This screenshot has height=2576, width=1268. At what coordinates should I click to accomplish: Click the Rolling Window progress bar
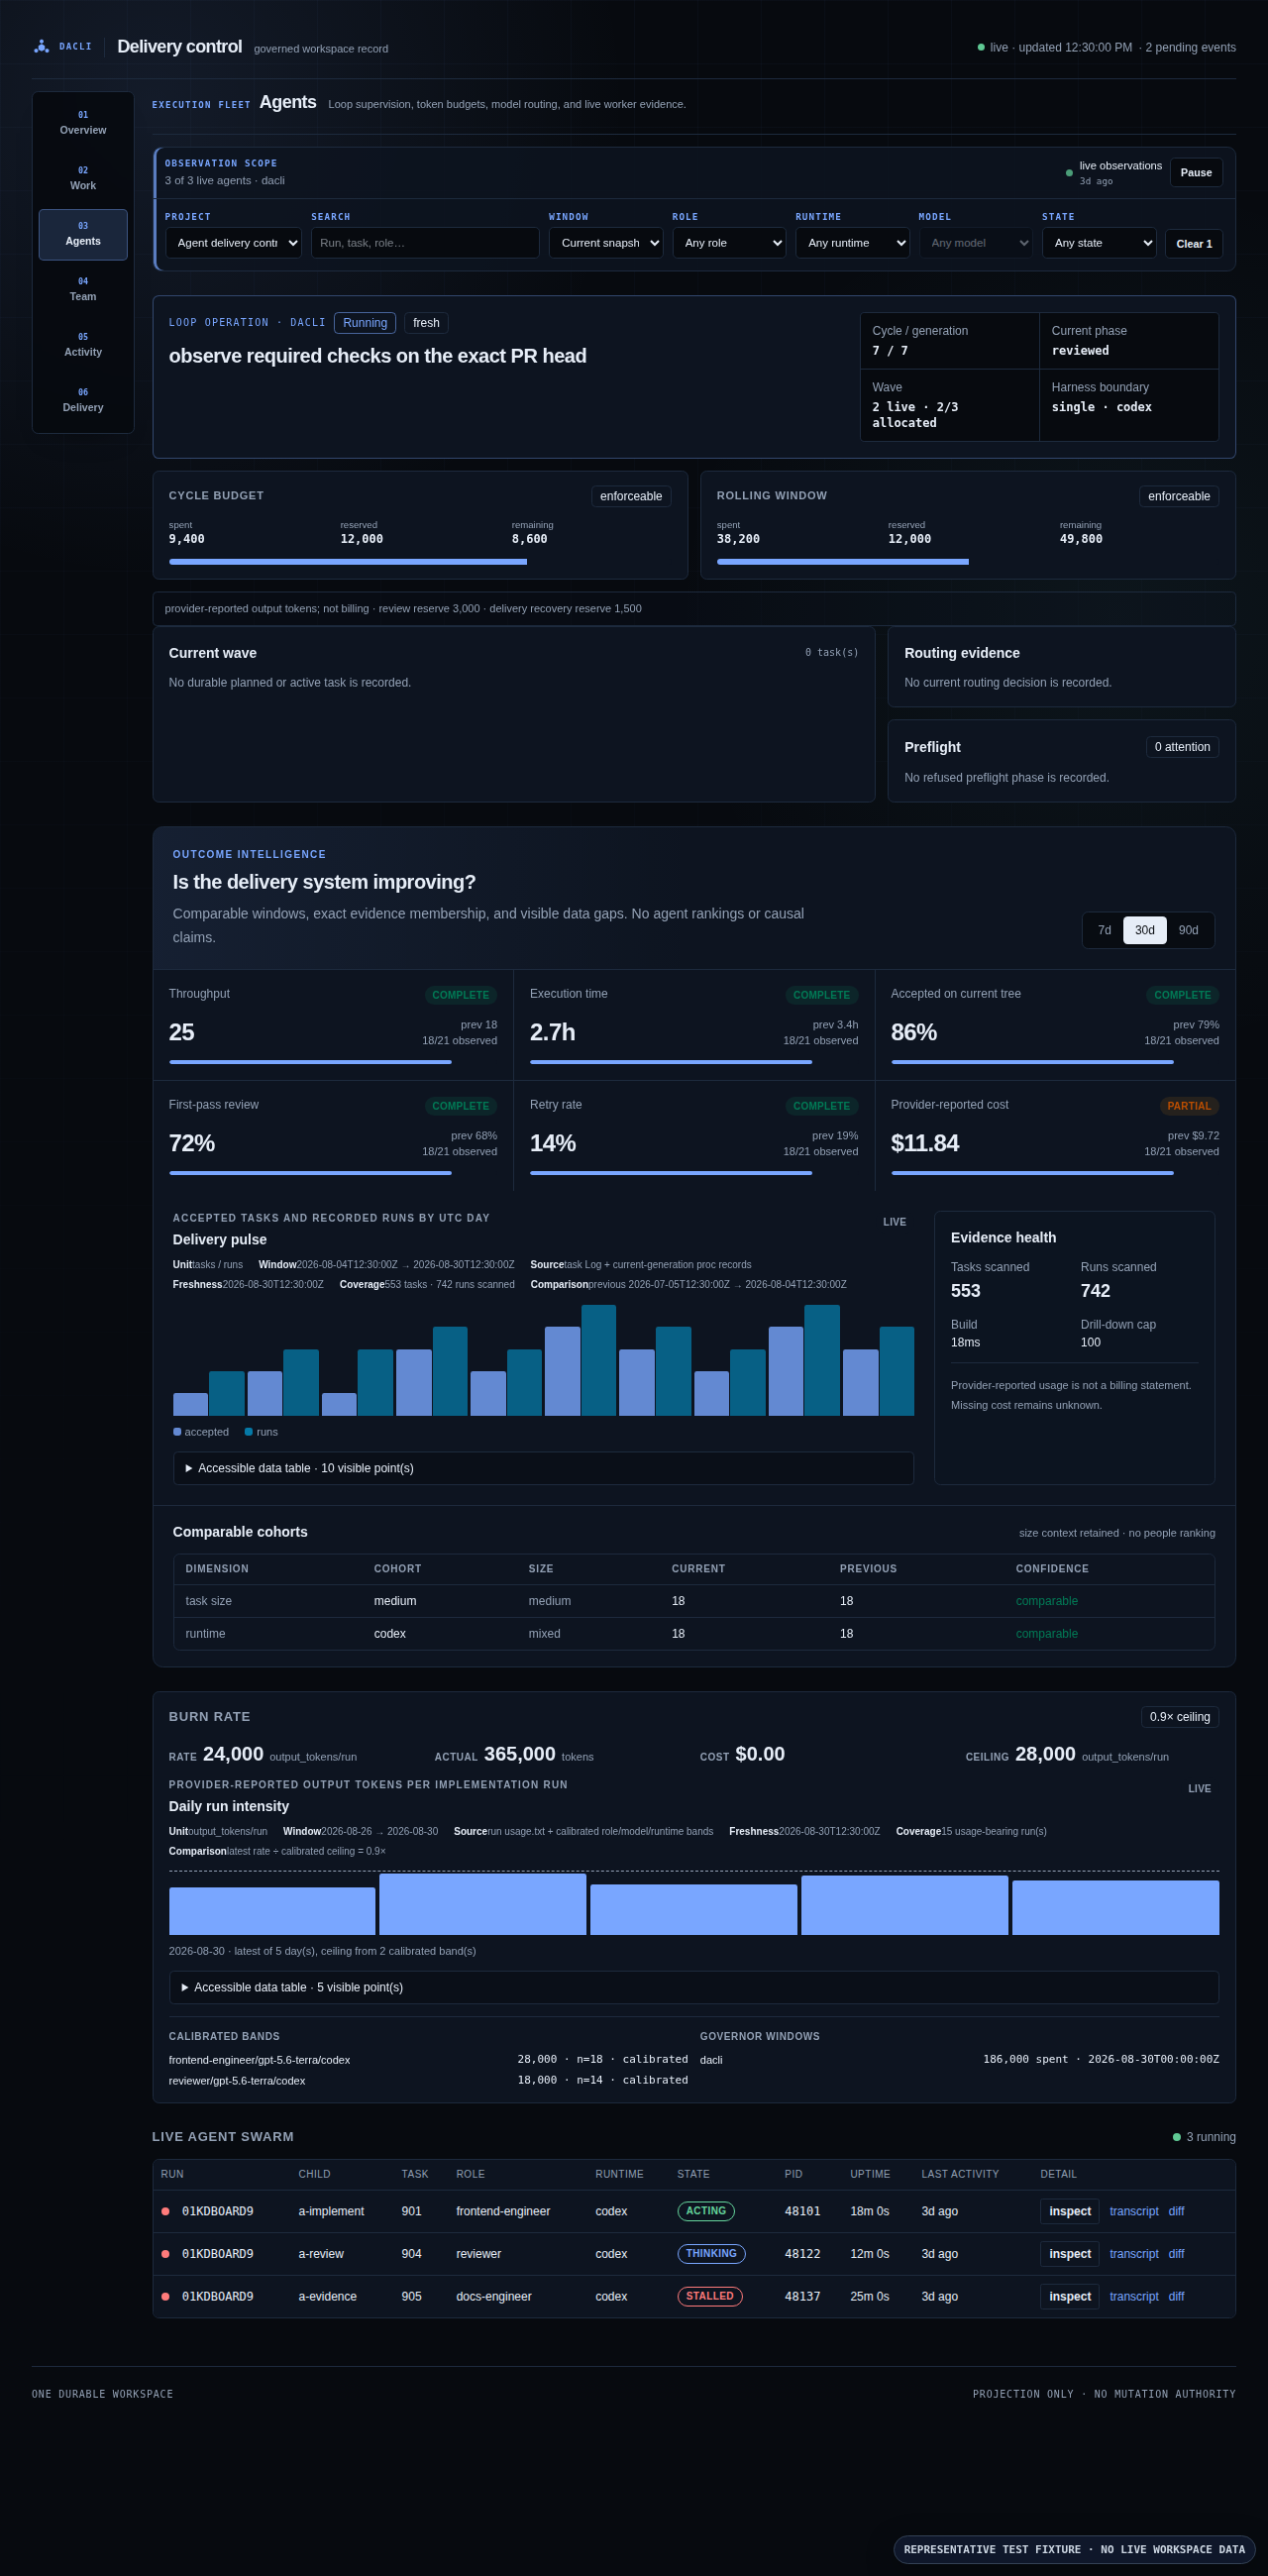click(x=968, y=562)
